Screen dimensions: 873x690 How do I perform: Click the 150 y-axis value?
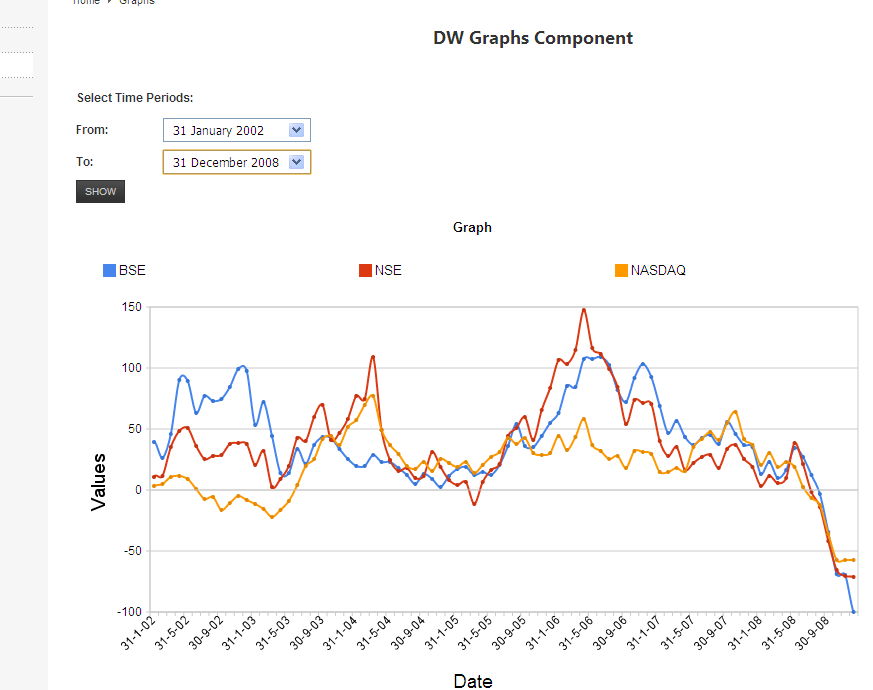(x=132, y=307)
